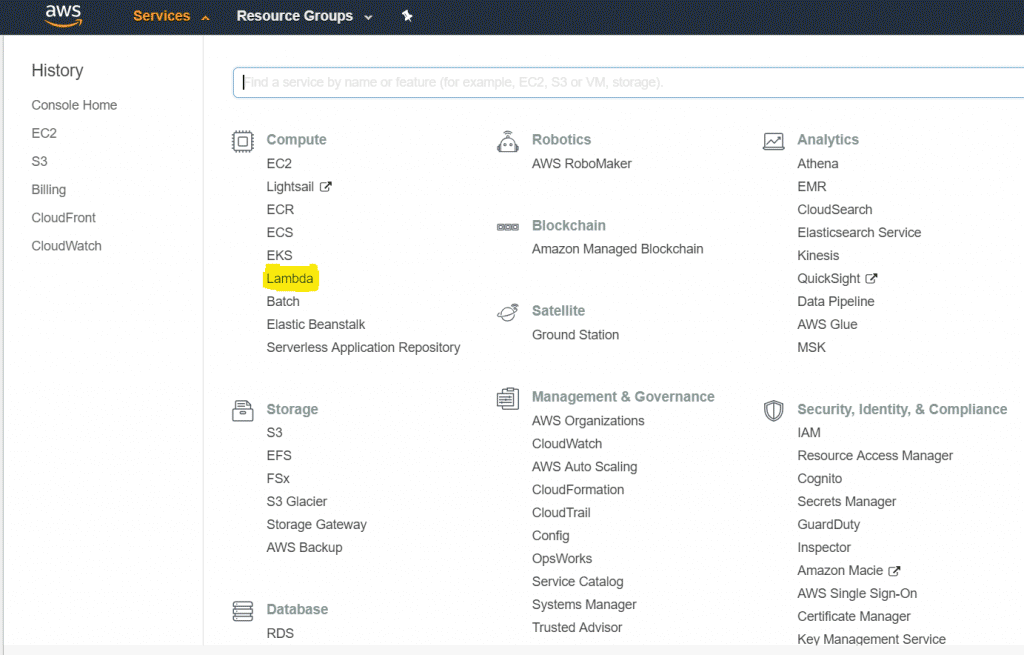Open the highlighted Lambda service
The height and width of the screenshot is (655, 1024).
click(290, 278)
